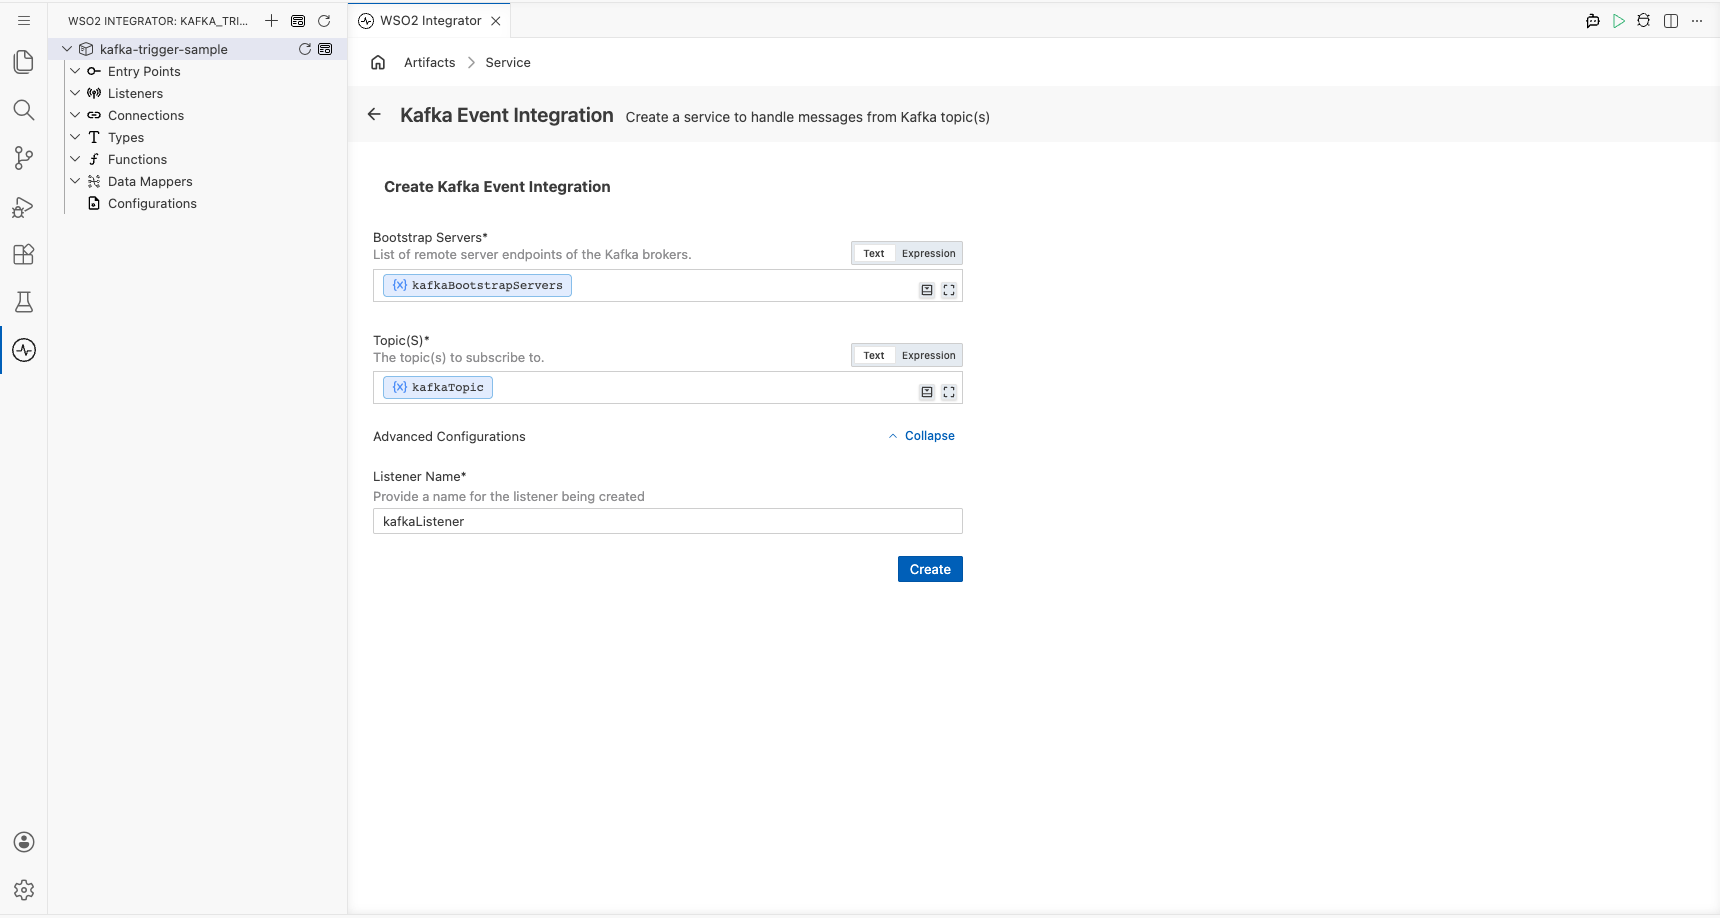Click the Topic(S) expression field

[x=668, y=388]
